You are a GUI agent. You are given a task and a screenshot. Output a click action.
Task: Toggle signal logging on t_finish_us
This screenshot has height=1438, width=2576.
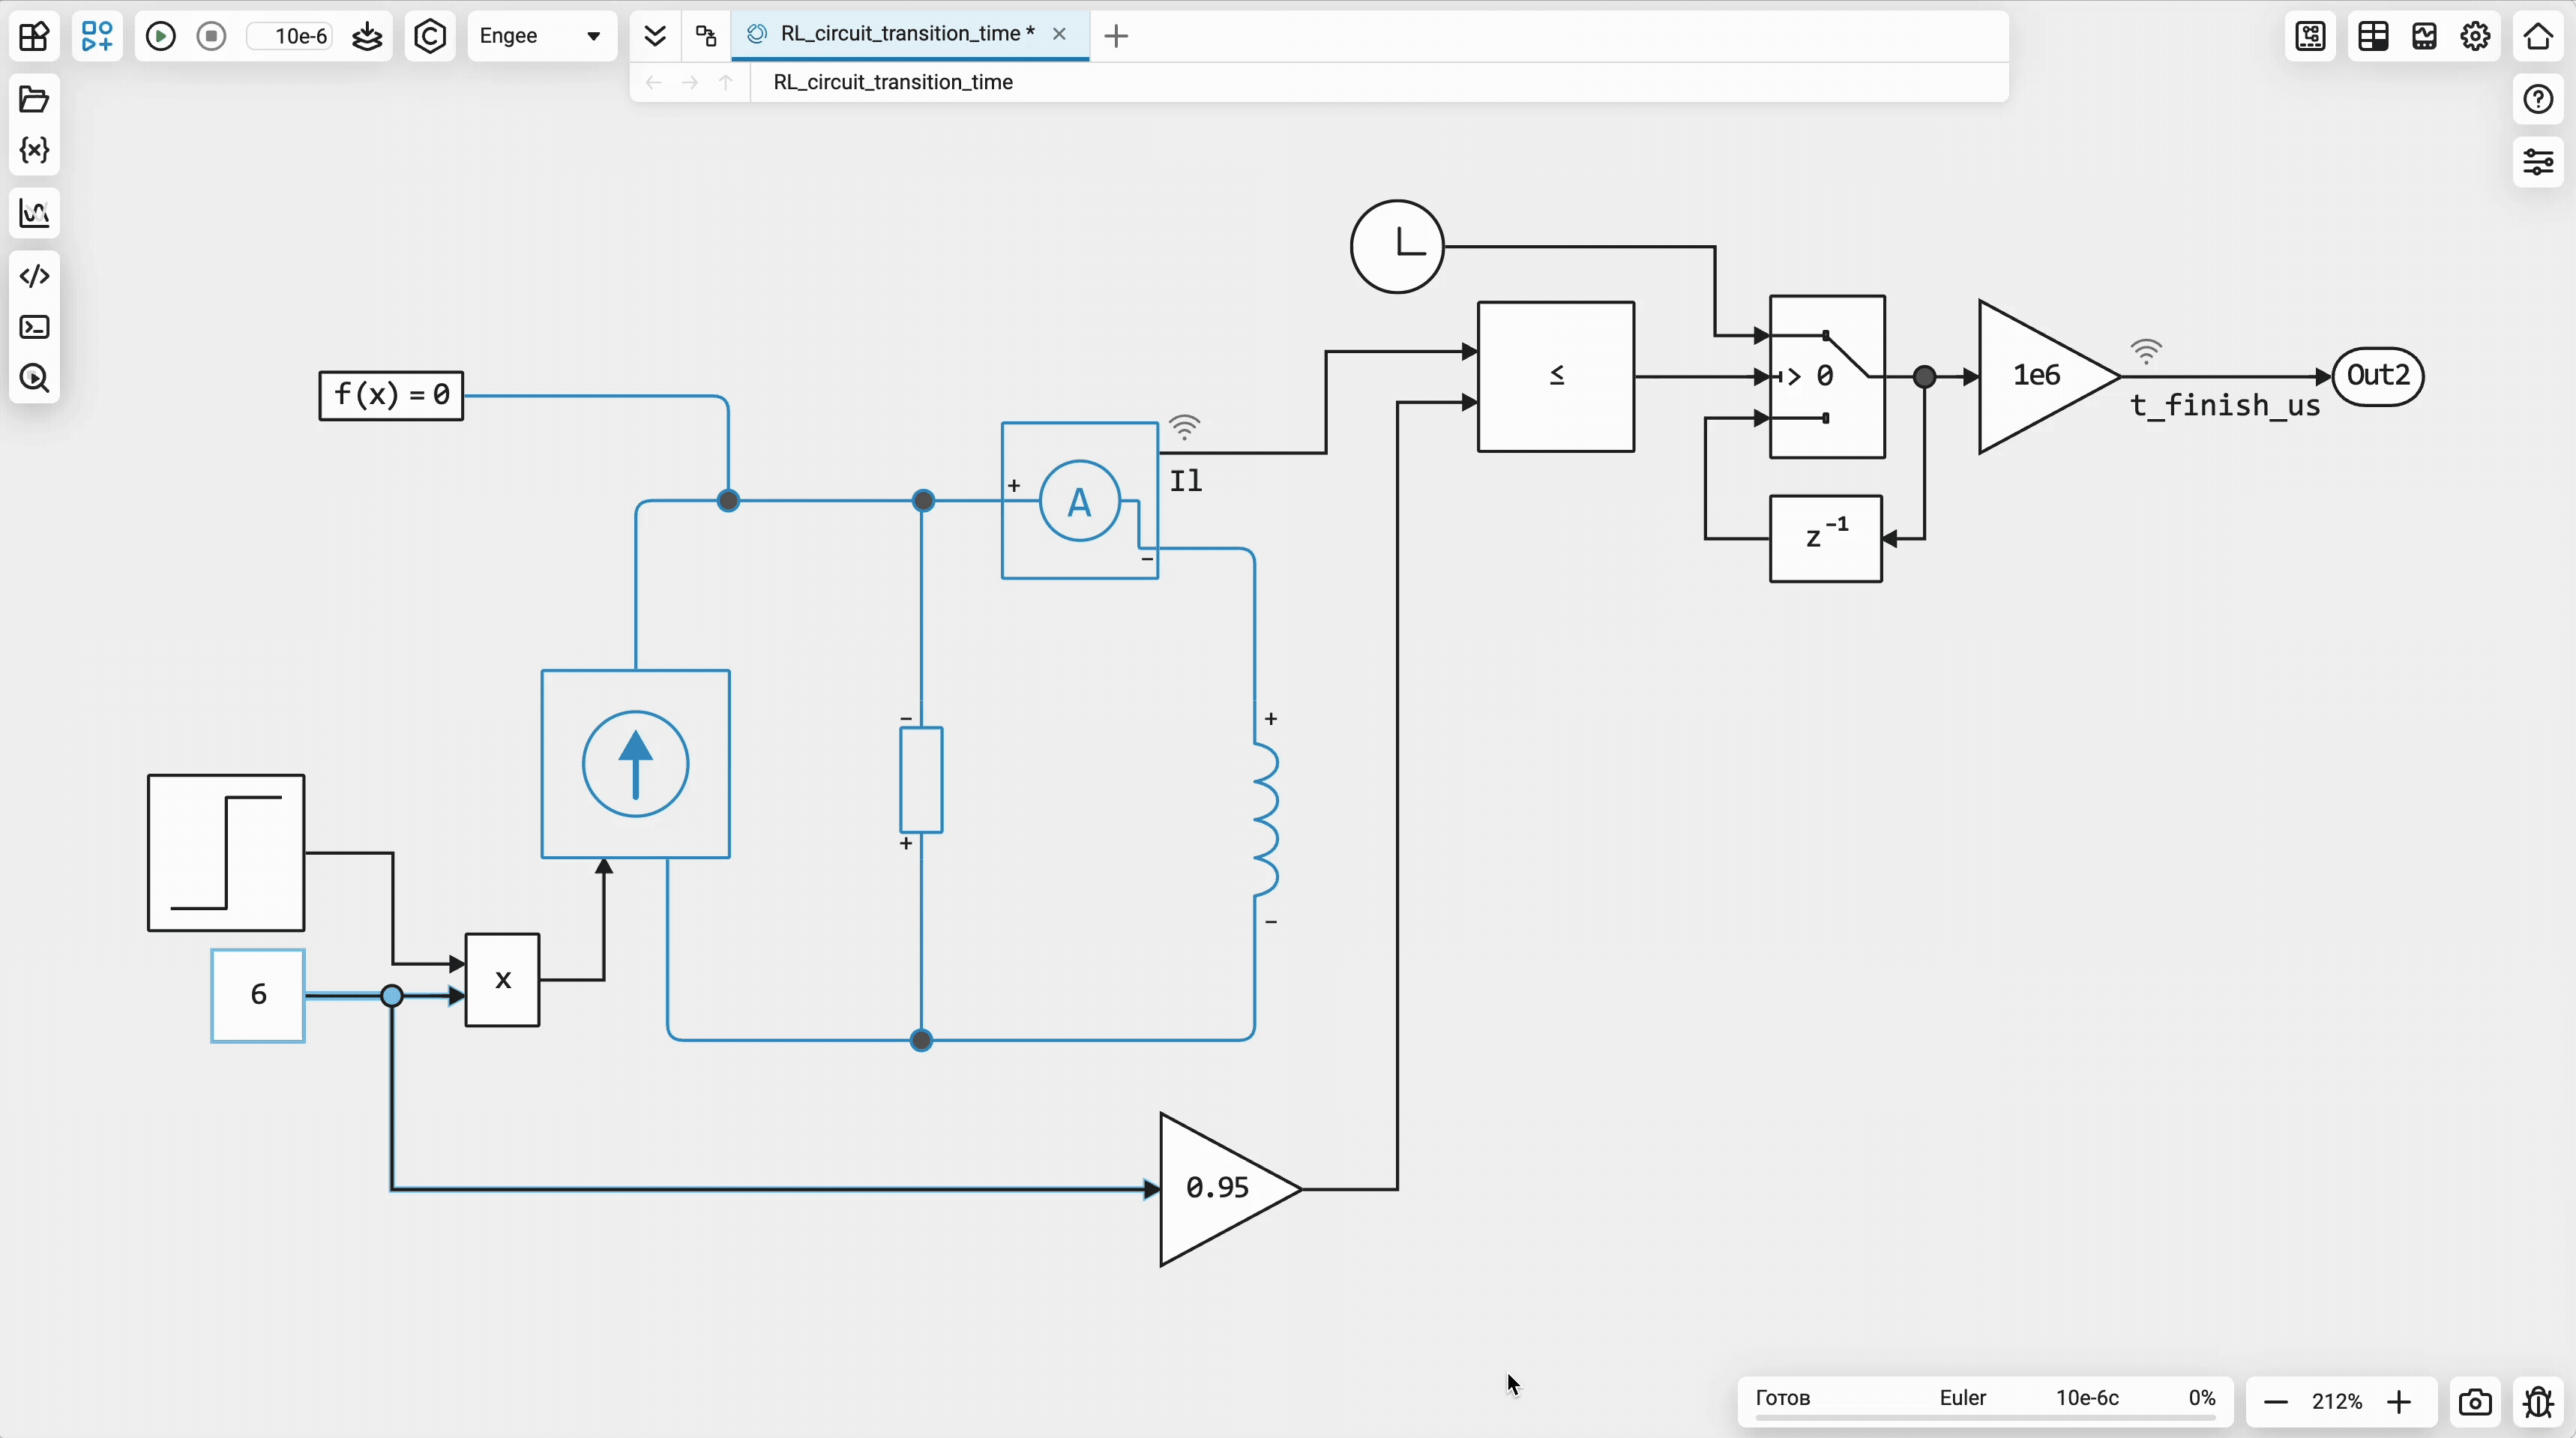2146,351
